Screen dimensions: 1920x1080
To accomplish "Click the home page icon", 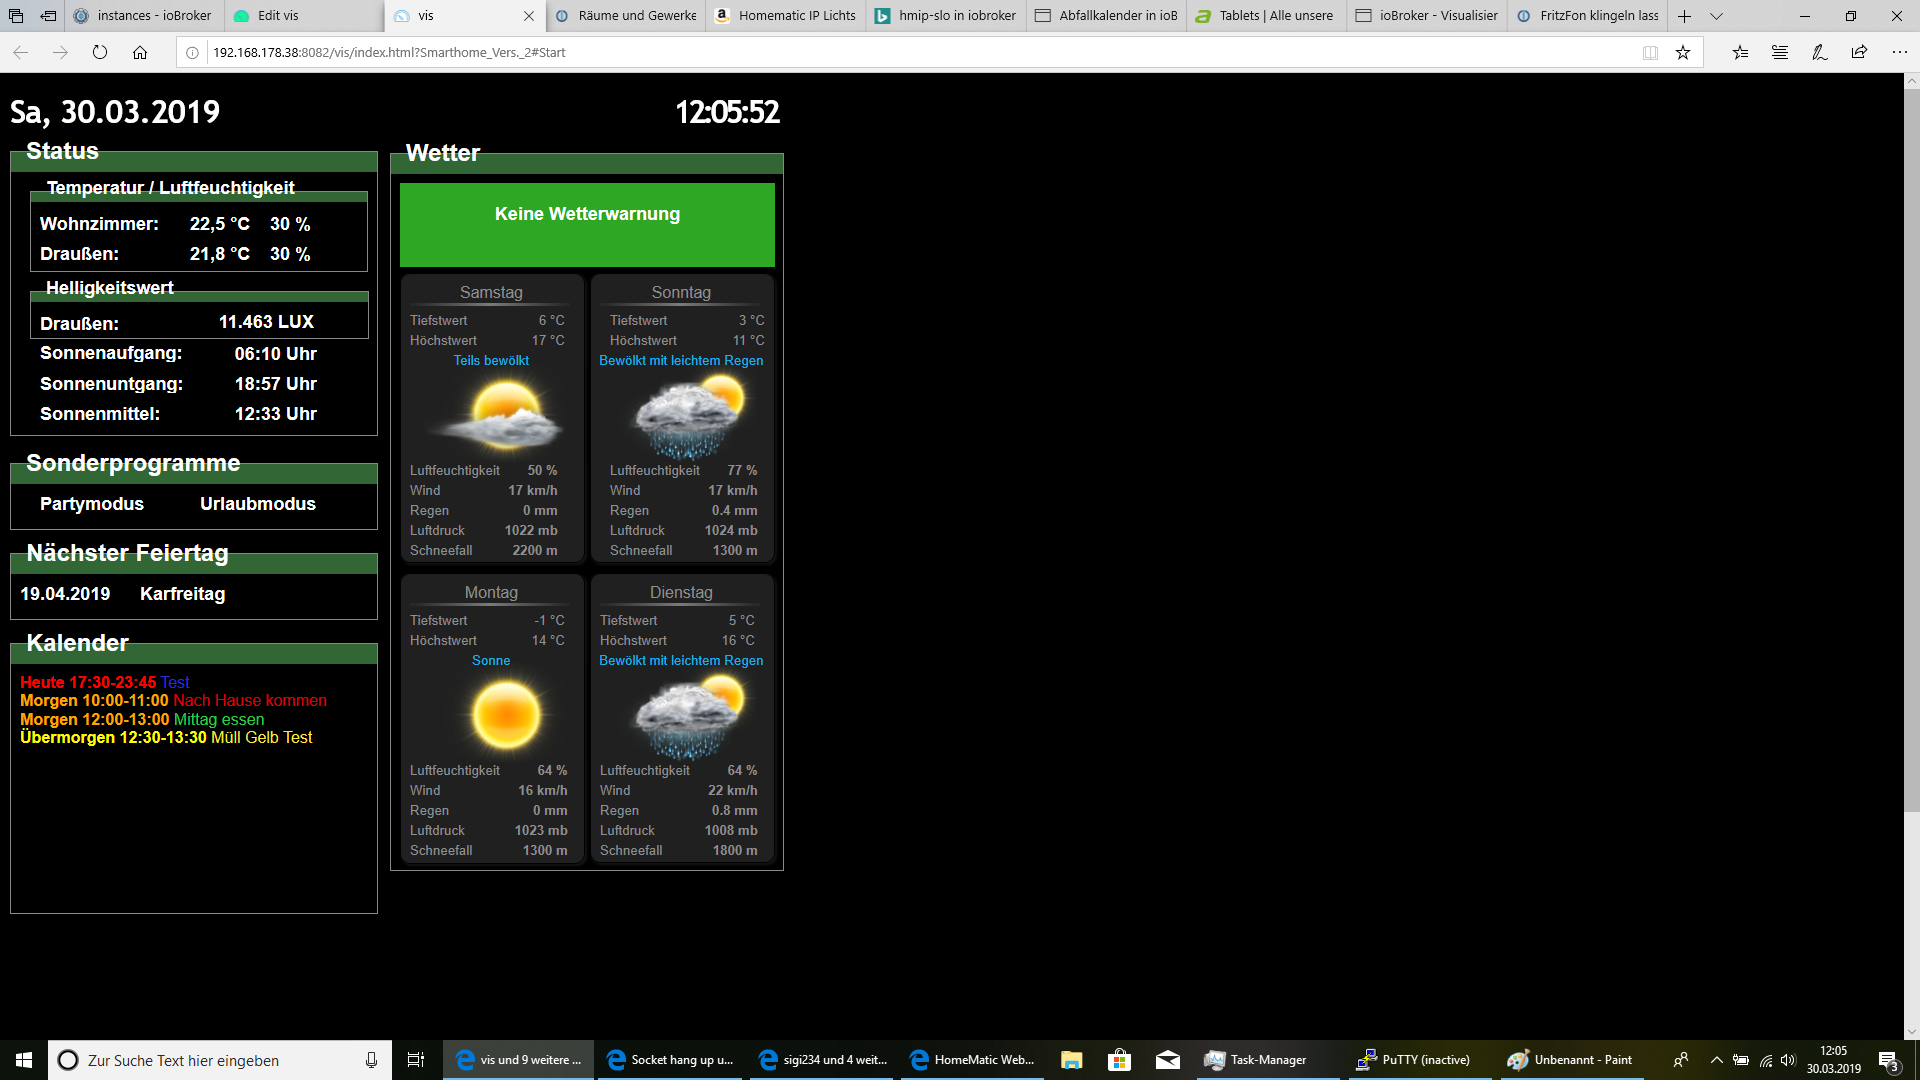I will [x=140, y=52].
